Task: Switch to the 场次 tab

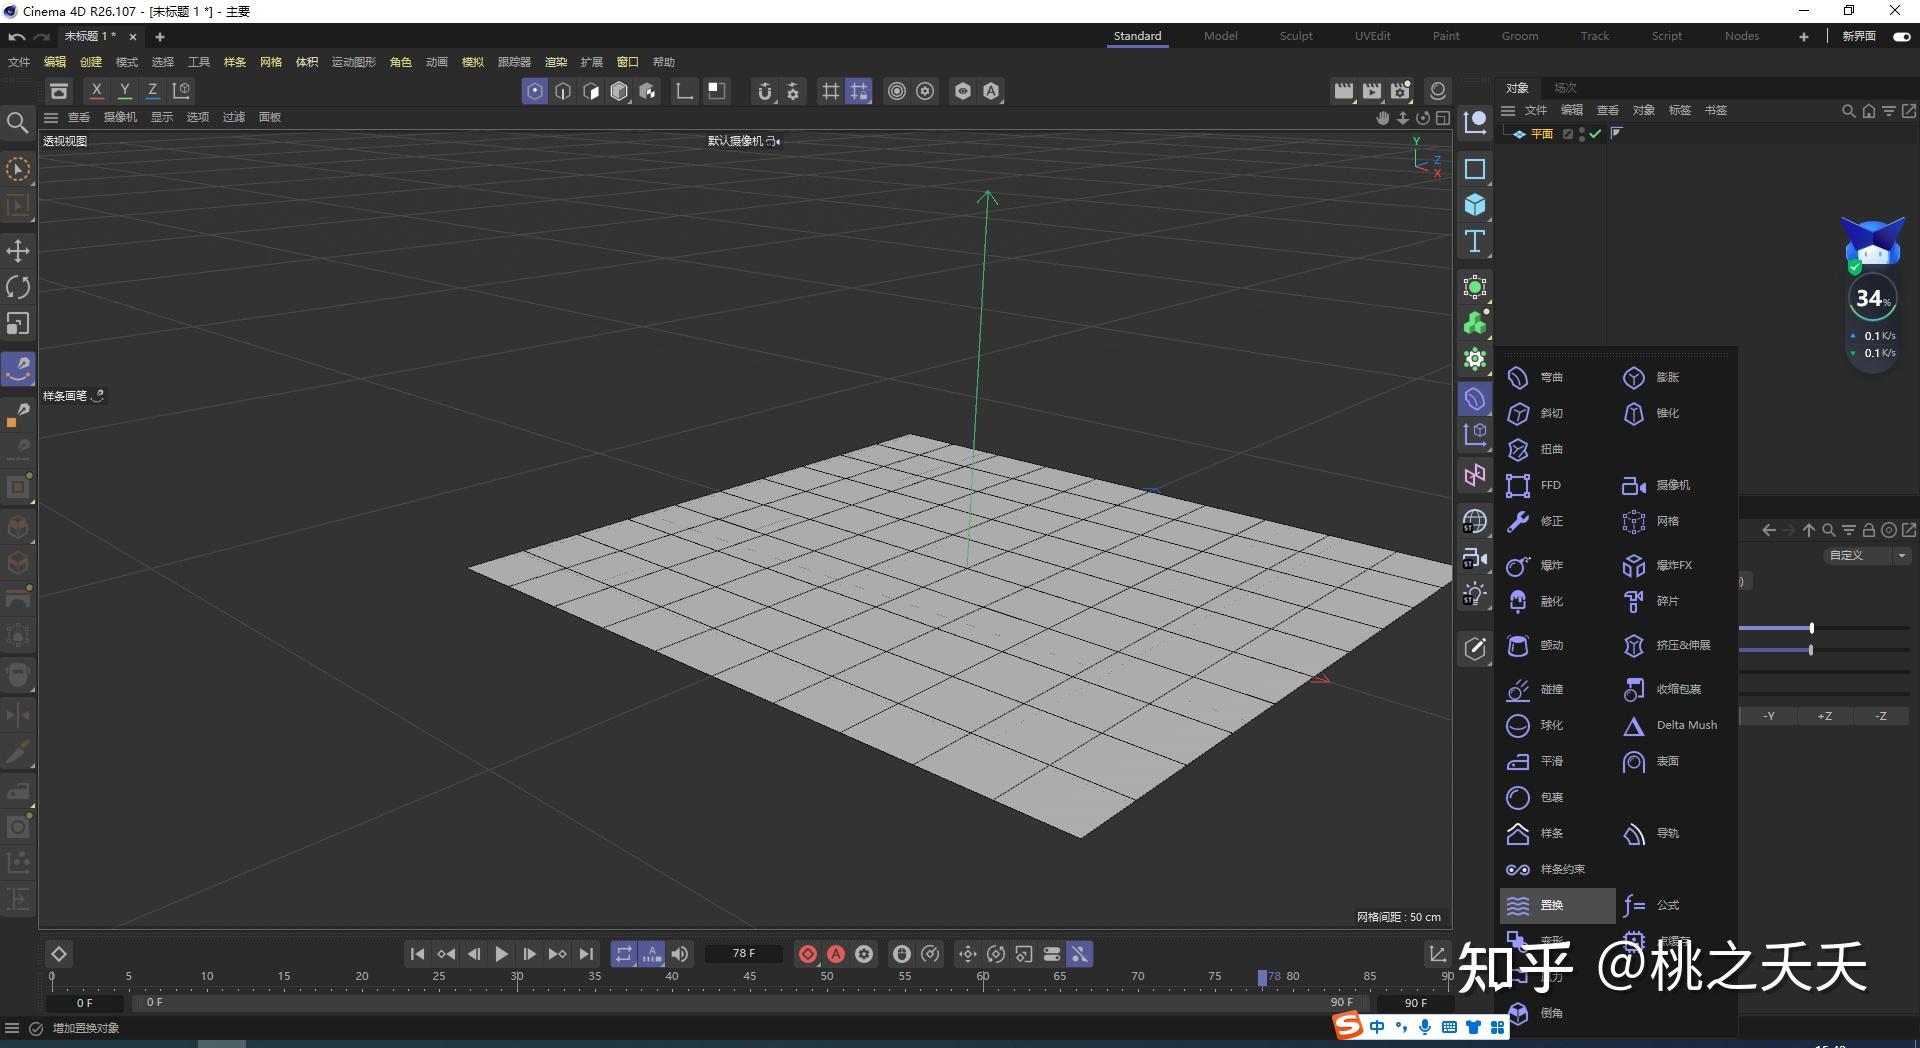Action: (1565, 87)
